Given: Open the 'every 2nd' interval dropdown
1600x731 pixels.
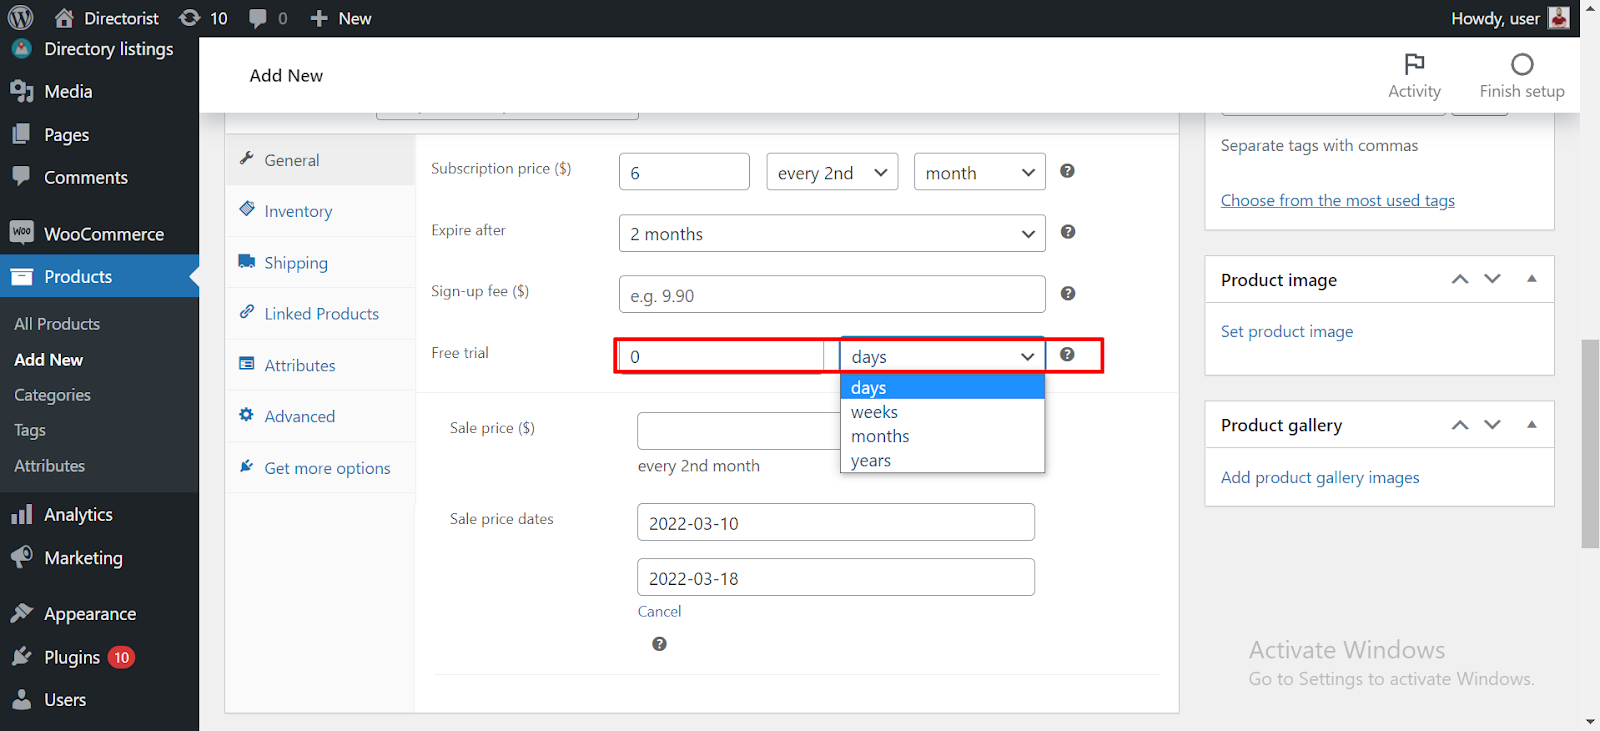Looking at the screenshot, I should (x=832, y=172).
